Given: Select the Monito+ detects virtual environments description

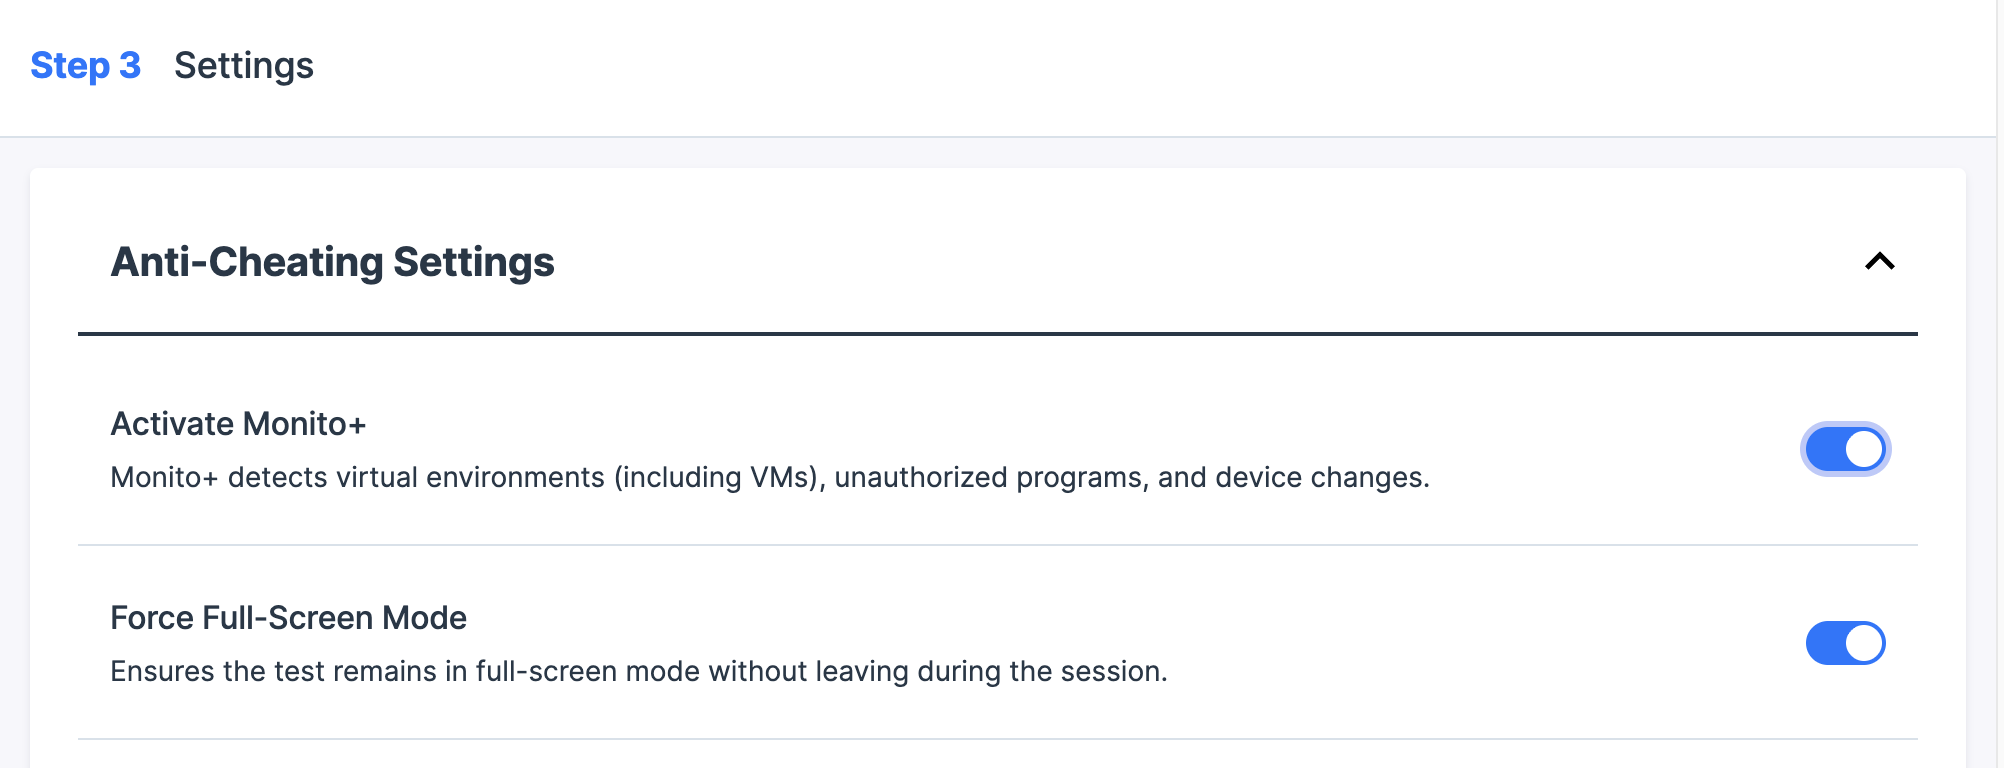Looking at the screenshot, I should [x=770, y=478].
